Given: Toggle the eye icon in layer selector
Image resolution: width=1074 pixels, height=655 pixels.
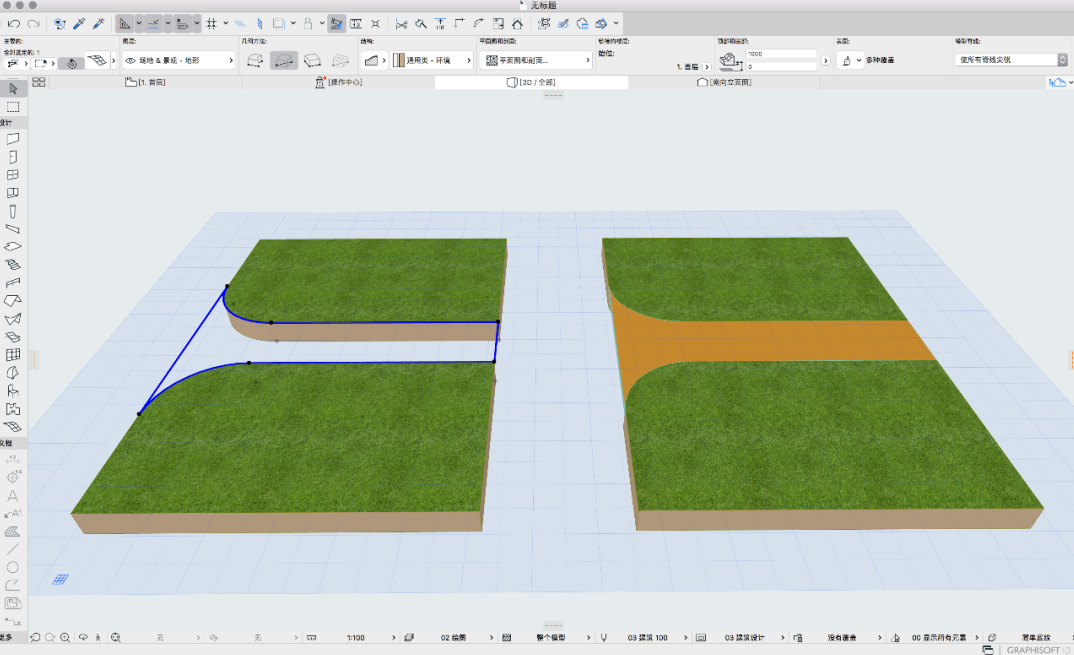Looking at the screenshot, I should pyautogui.click(x=130, y=60).
